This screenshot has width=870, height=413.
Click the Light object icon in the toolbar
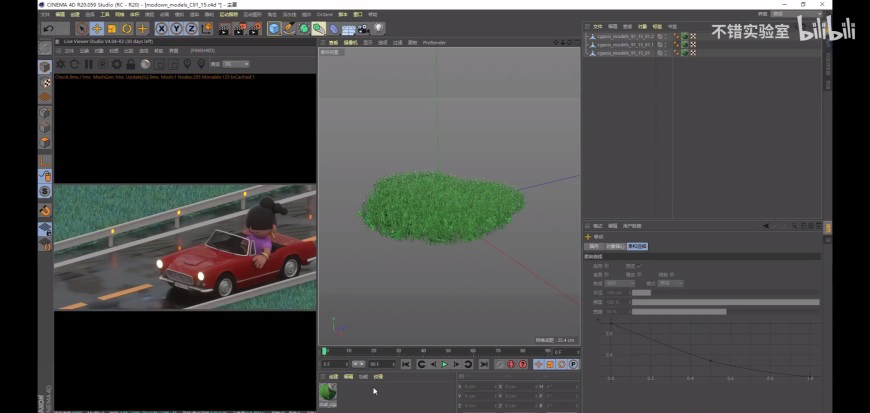click(x=379, y=28)
